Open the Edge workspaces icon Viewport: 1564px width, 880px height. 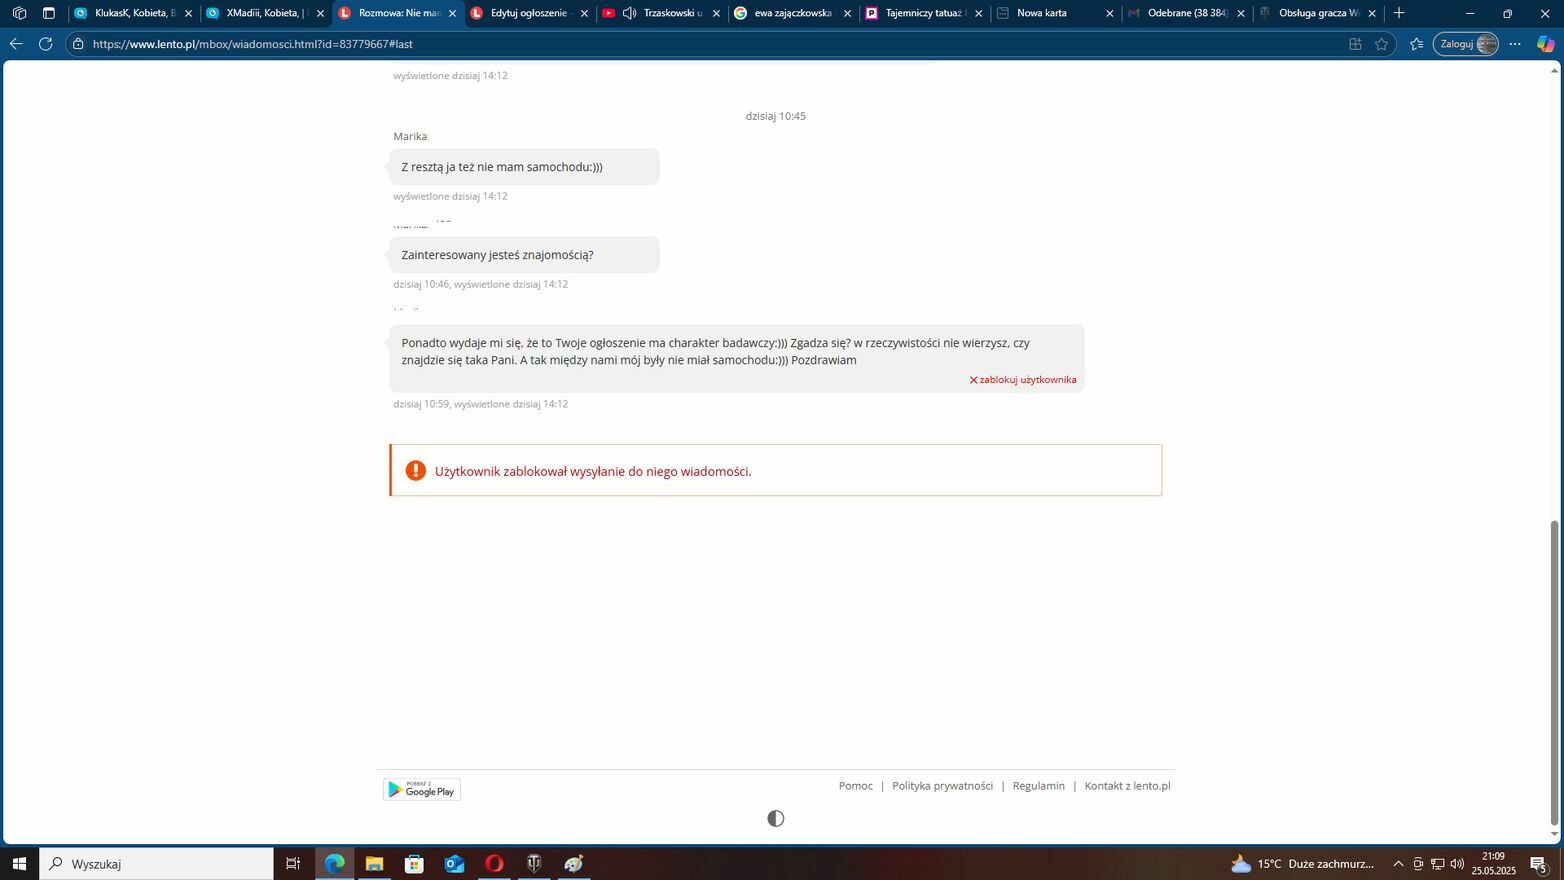pos(19,13)
